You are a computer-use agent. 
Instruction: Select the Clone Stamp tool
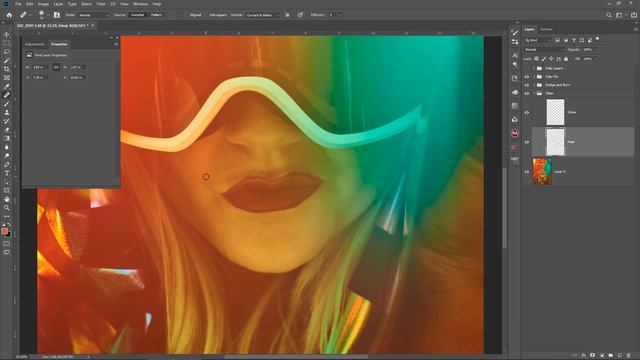click(x=7, y=112)
